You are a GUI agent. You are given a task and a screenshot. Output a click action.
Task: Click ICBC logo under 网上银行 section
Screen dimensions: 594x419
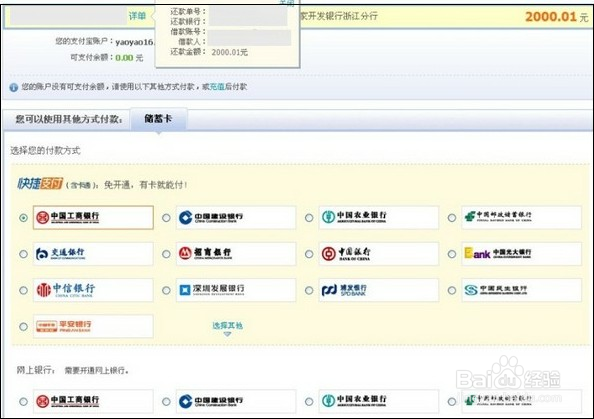[x=93, y=401]
